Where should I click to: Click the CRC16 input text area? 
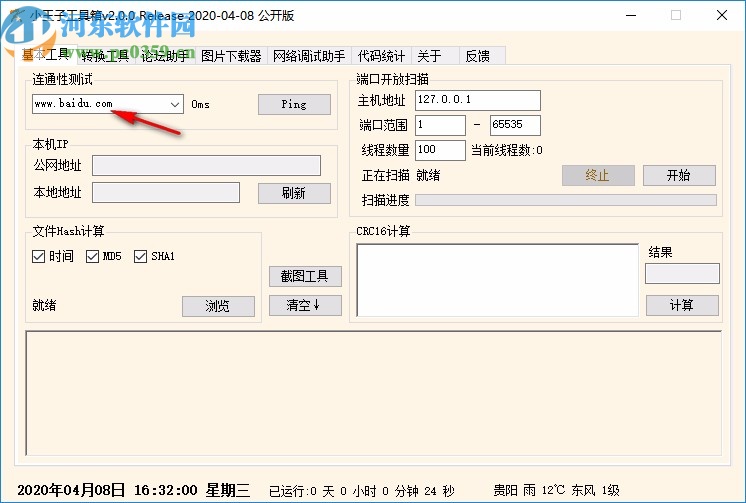[497, 280]
